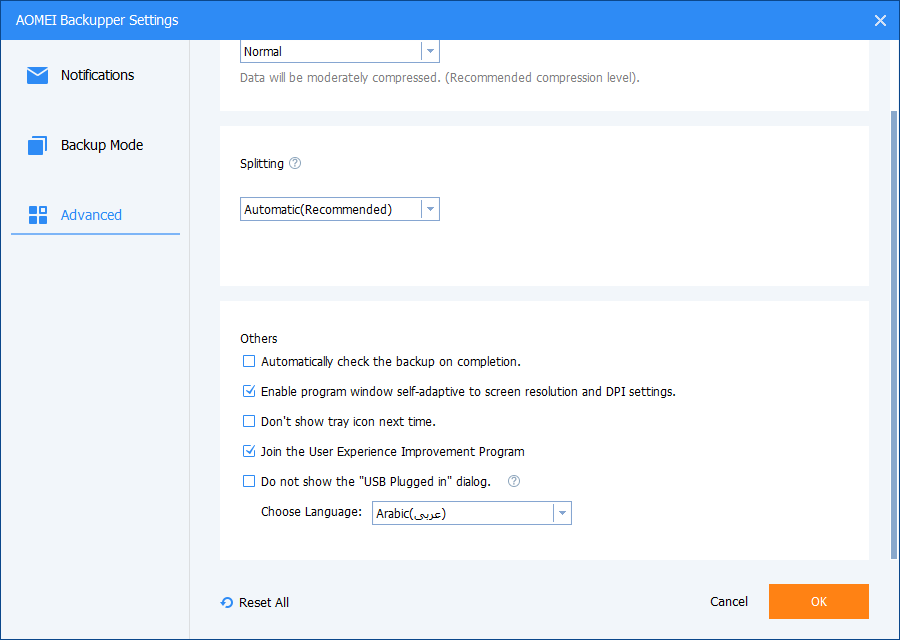Open the Notifications settings tab
900x640 pixels.
pos(95,75)
